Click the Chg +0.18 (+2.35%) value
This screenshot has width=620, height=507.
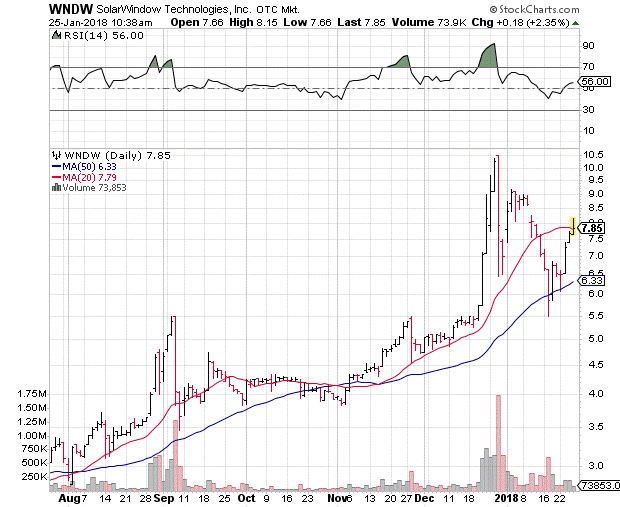coord(520,23)
